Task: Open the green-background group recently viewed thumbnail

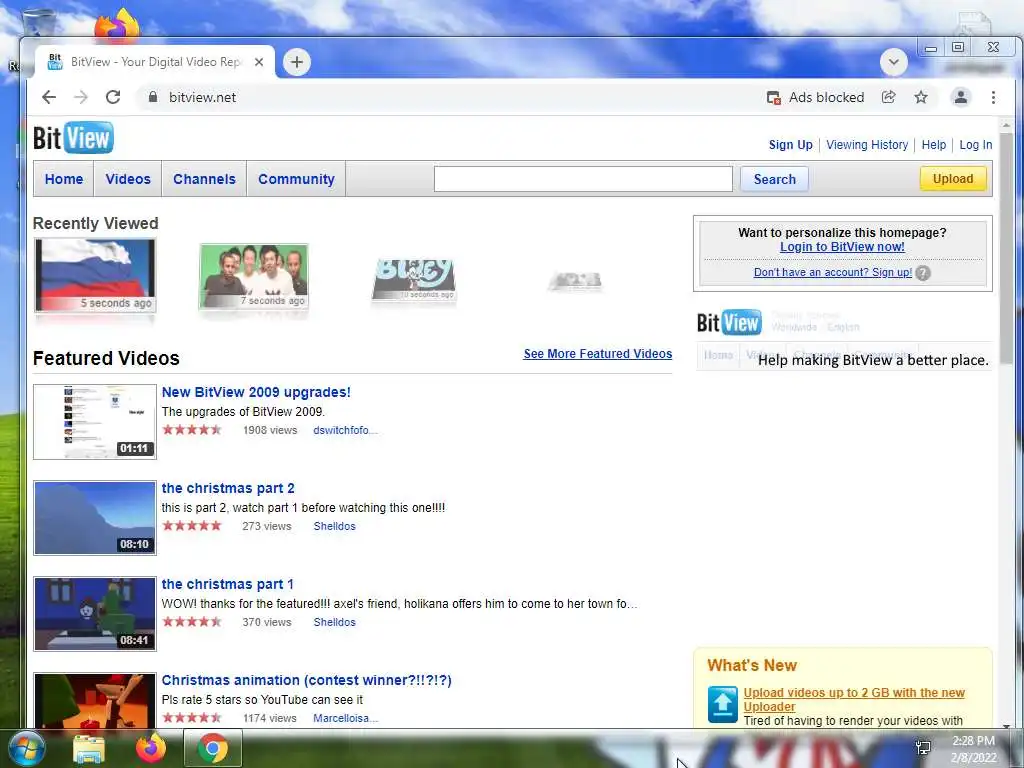Action: pos(253,276)
